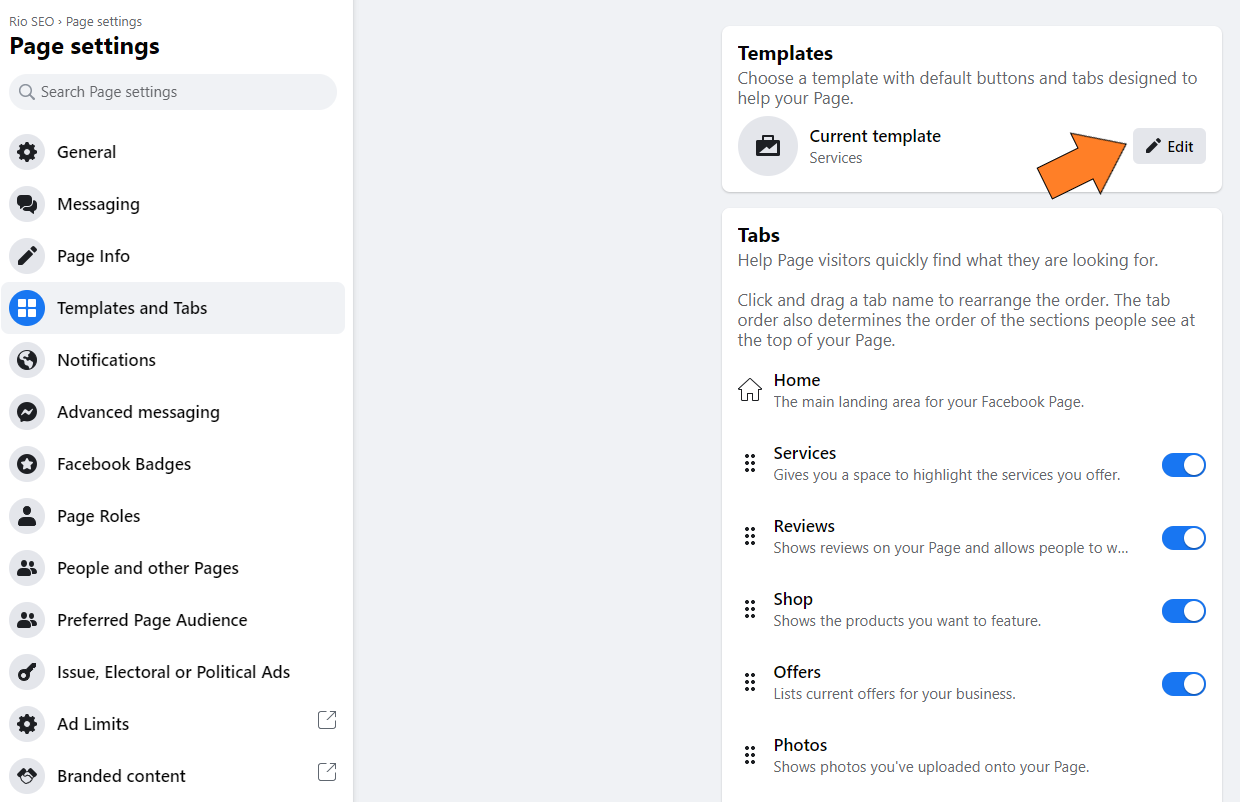Image resolution: width=1240 pixels, height=802 pixels.
Task: Click the Search Page settings field
Action: tap(172, 92)
